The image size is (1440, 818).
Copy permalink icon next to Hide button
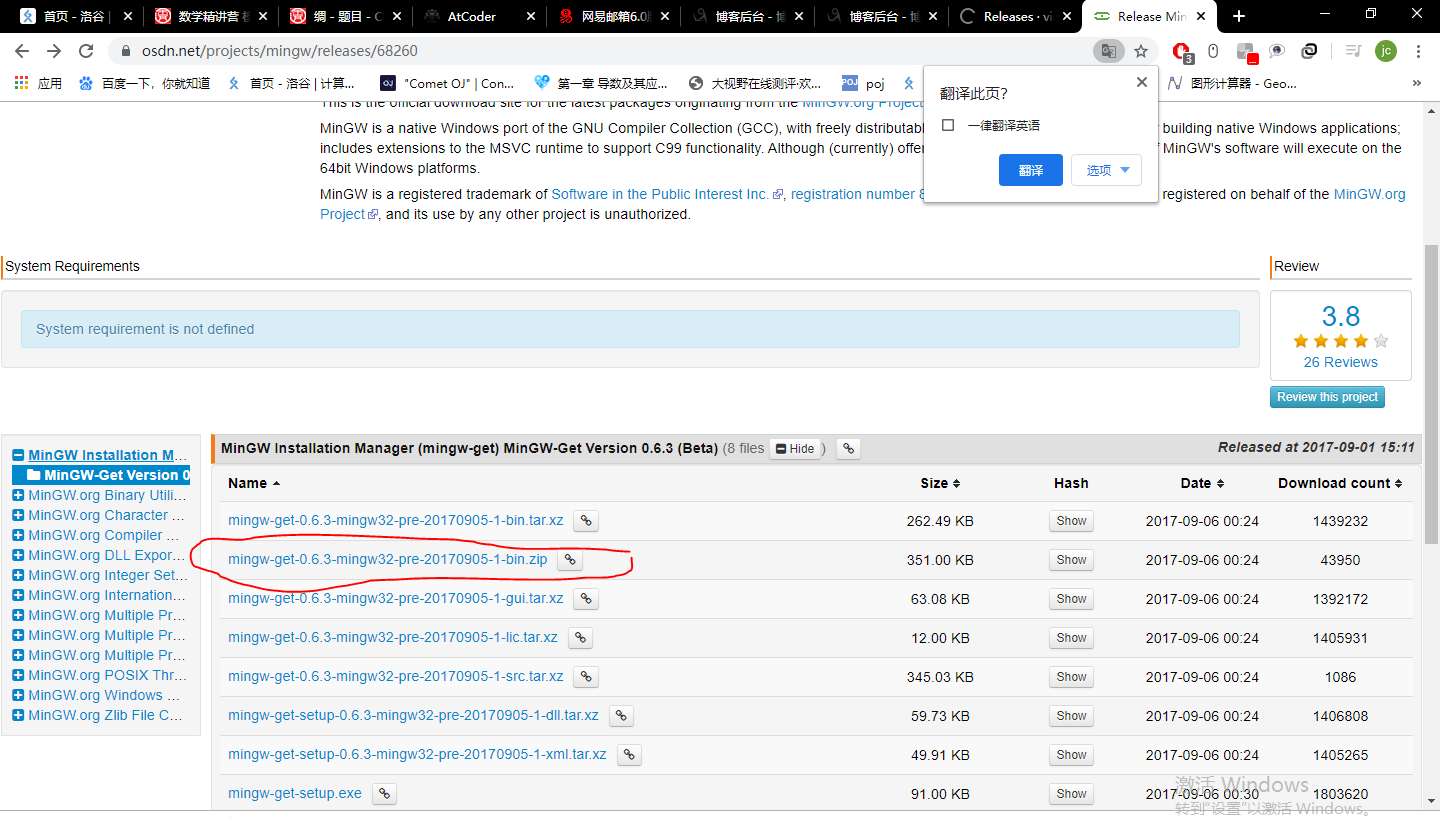pyautogui.click(x=848, y=449)
